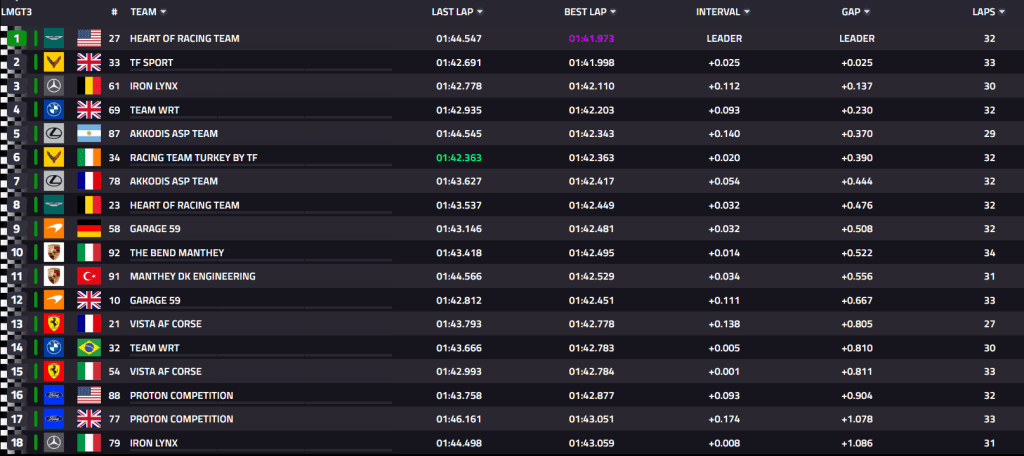Open the LAST LAP column sort dropdown
The height and width of the screenshot is (456, 1024).
(x=480, y=12)
